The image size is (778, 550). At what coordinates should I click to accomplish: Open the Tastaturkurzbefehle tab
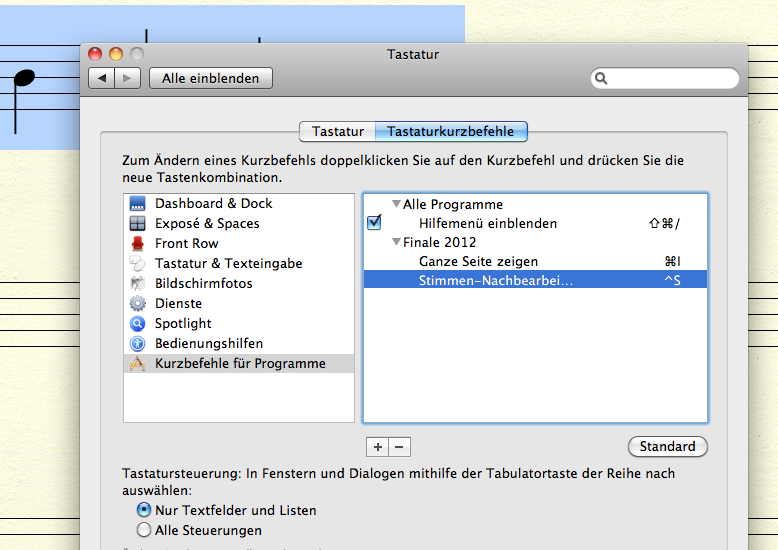pyautogui.click(x=450, y=131)
